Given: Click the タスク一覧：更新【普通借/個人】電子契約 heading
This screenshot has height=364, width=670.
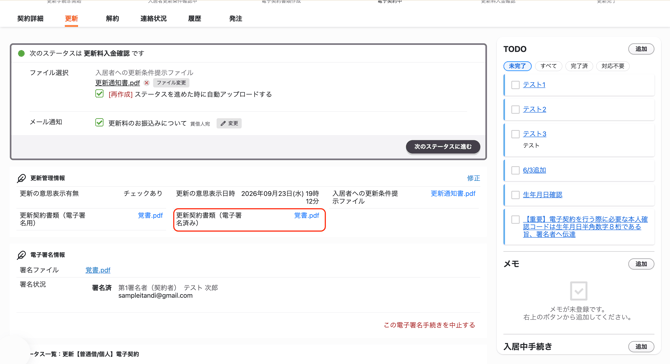Looking at the screenshot, I should coord(85,354).
